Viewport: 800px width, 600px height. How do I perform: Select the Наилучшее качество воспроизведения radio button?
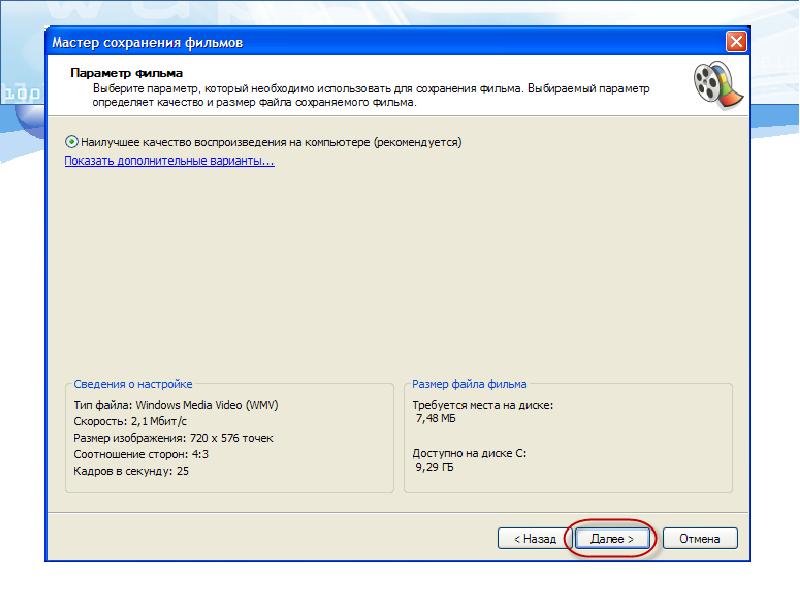click(x=71, y=142)
